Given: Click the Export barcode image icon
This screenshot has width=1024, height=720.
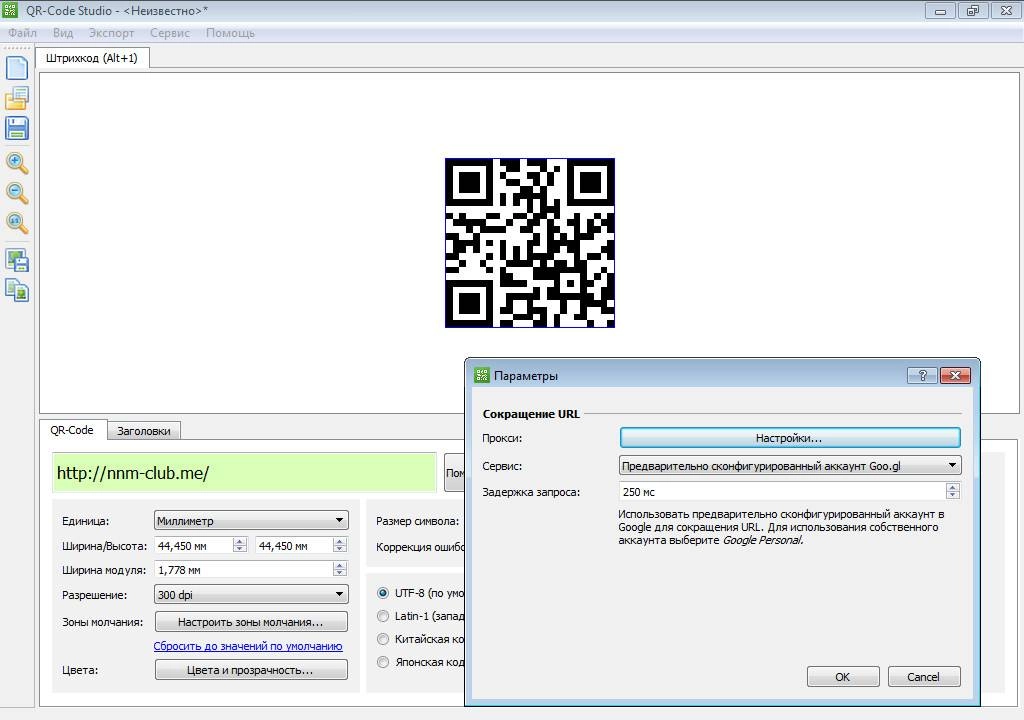Looking at the screenshot, I should point(17,260).
